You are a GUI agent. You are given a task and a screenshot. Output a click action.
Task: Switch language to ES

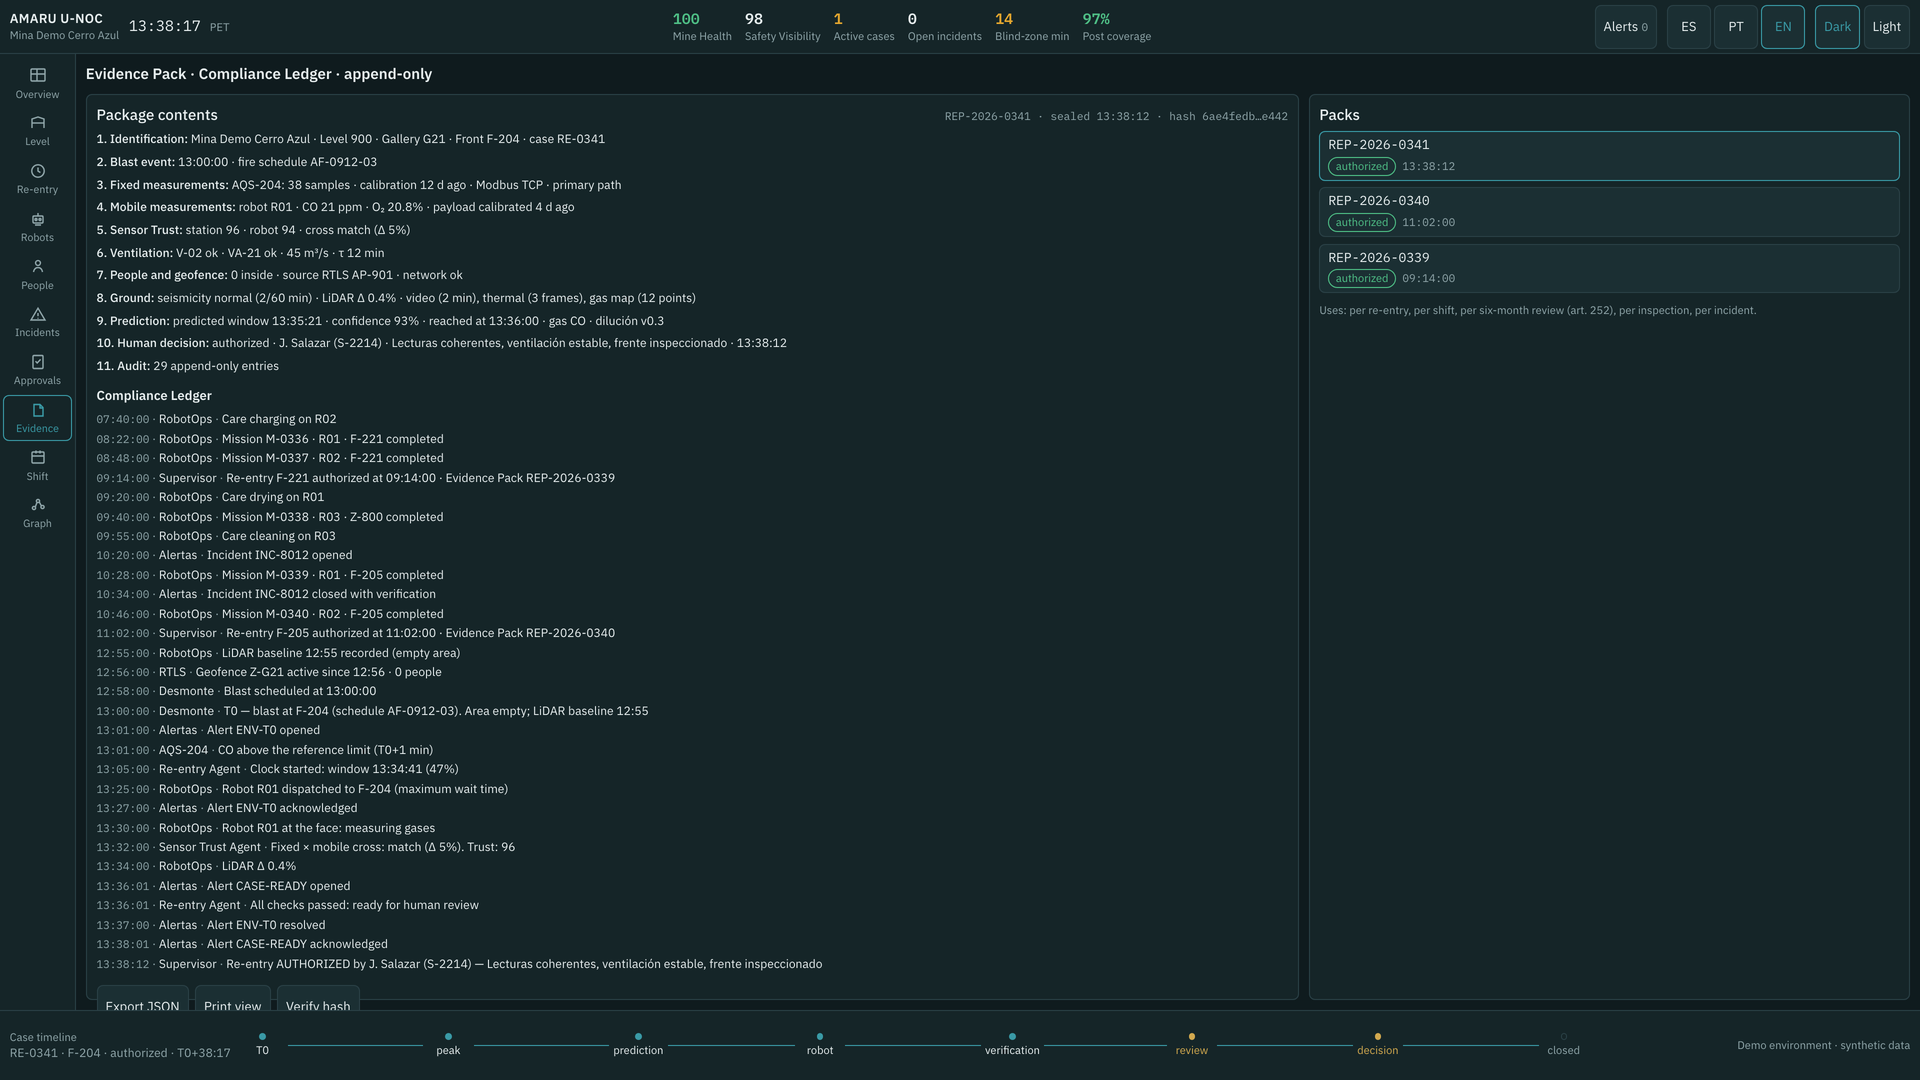[1688, 27]
